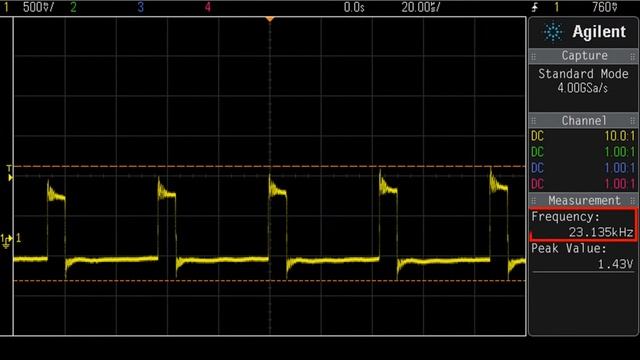Click the Agilent starburst logo icon
The height and width of the screenshot is (360, 640).
[553, 32]
